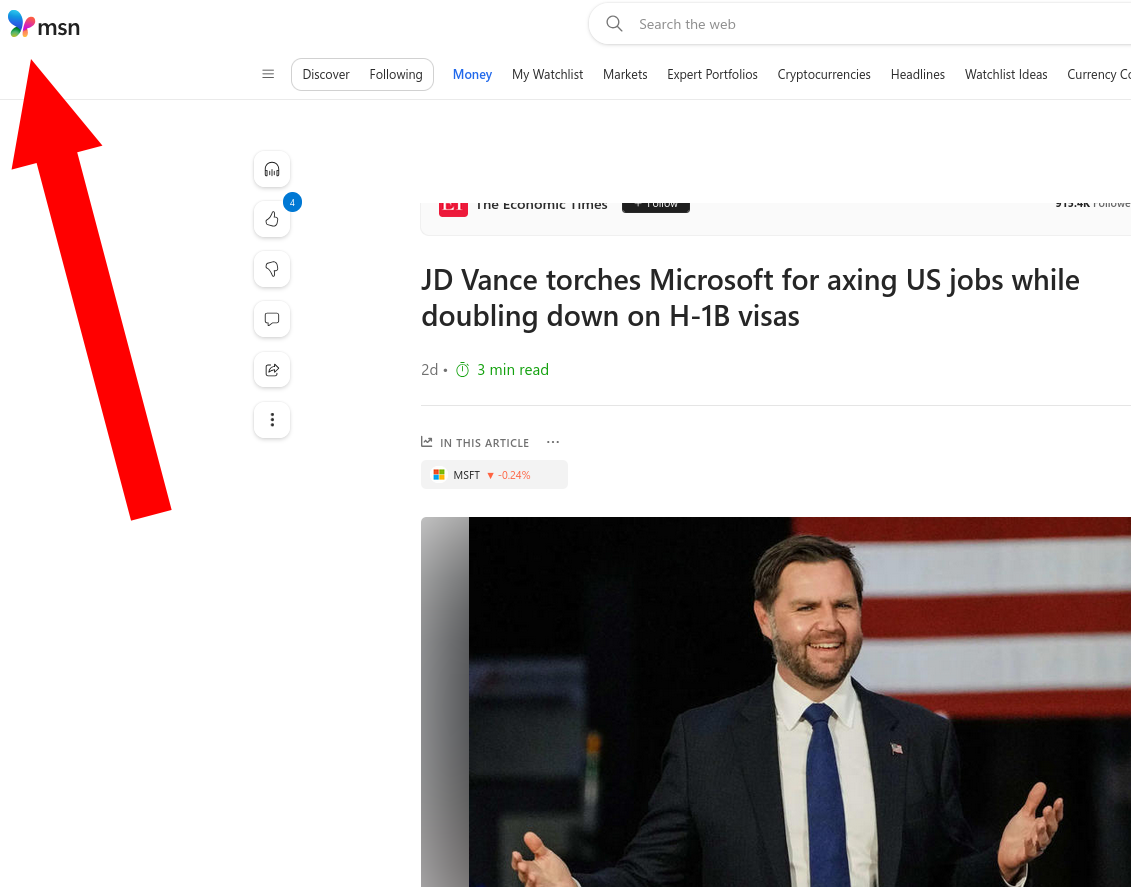Open the vertical more options menu
Image resolution: width=1131 pixels, height=887 pixels.
click(x=272, y=420)
